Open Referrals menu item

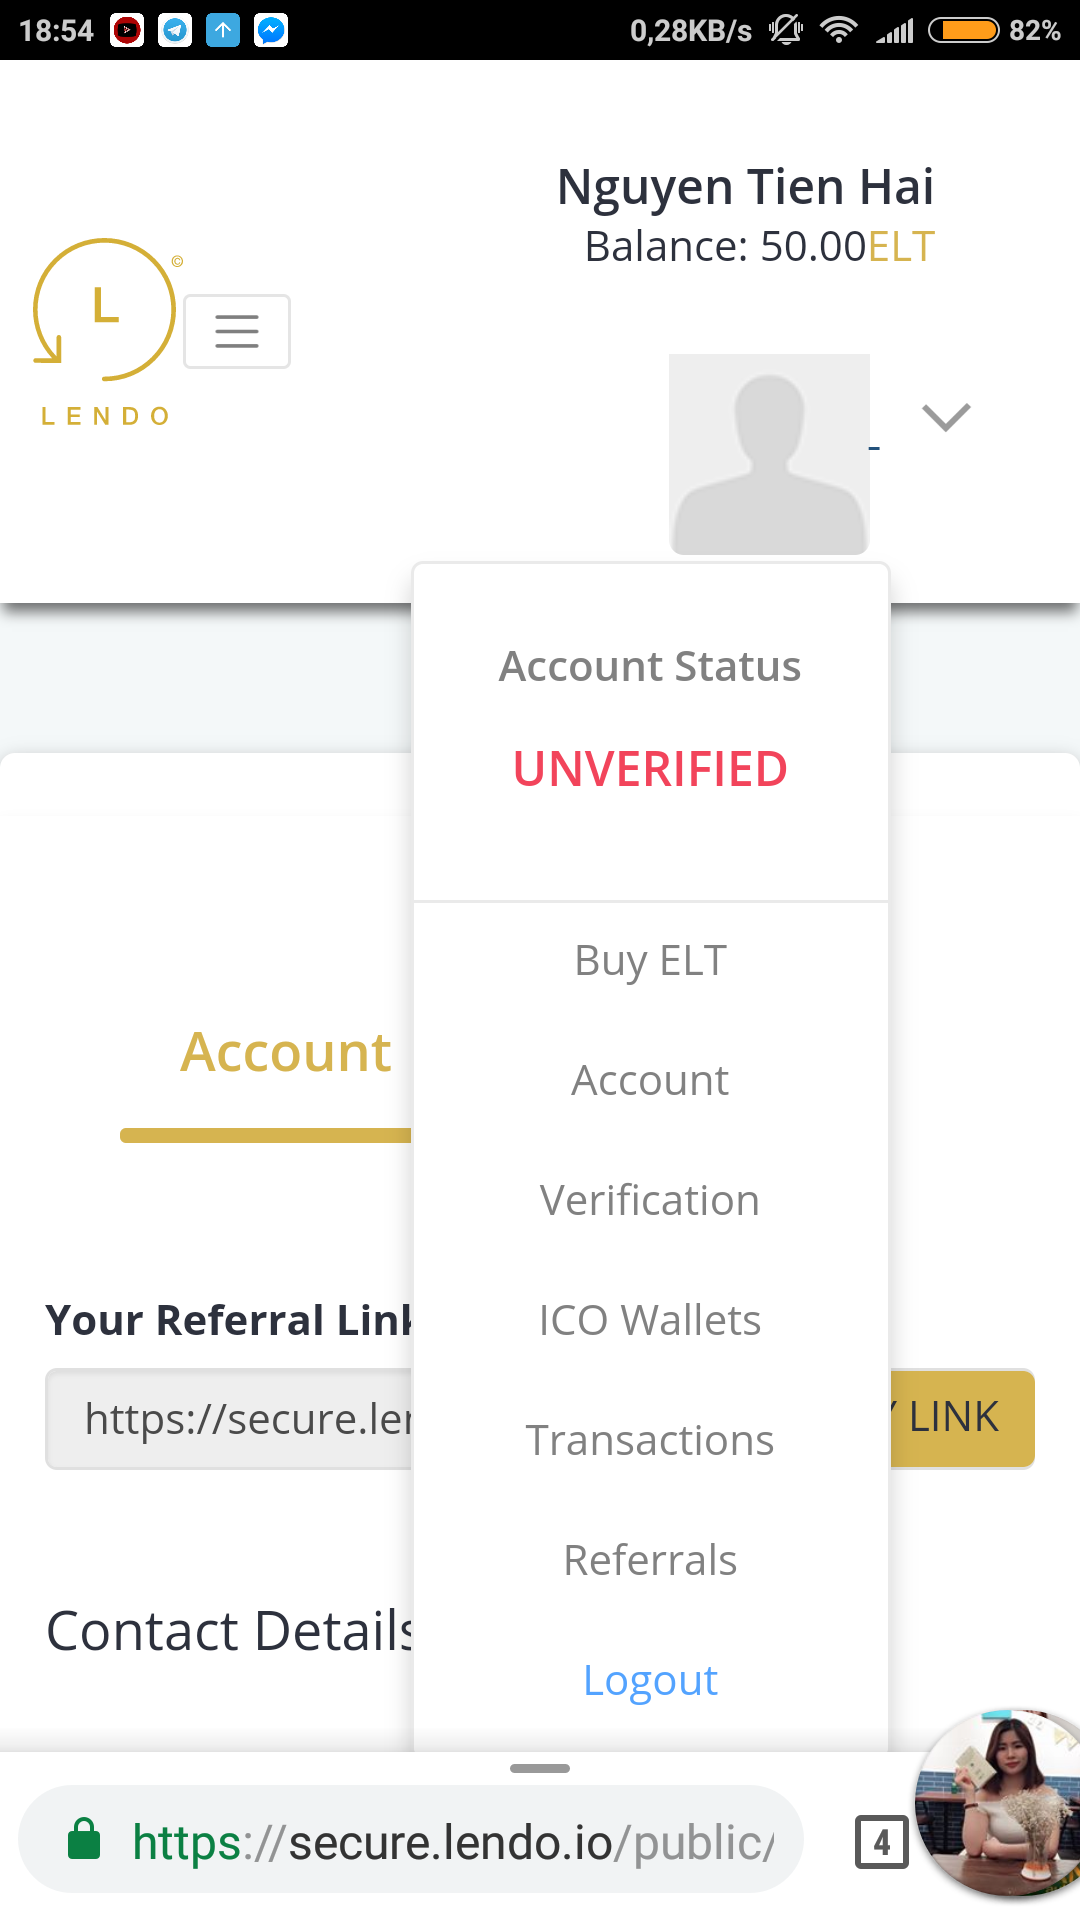click(650, 1561)
